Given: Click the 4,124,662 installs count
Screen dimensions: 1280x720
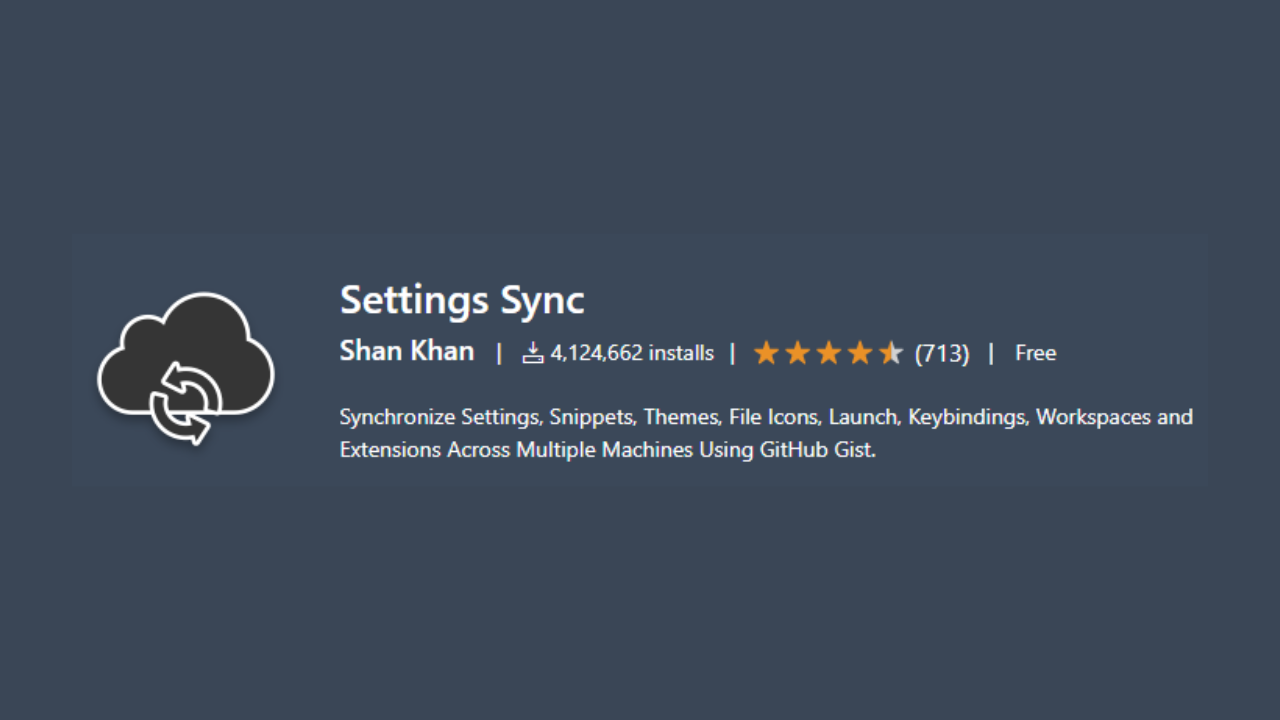Looking at the screenshot, I should [632, 353].
